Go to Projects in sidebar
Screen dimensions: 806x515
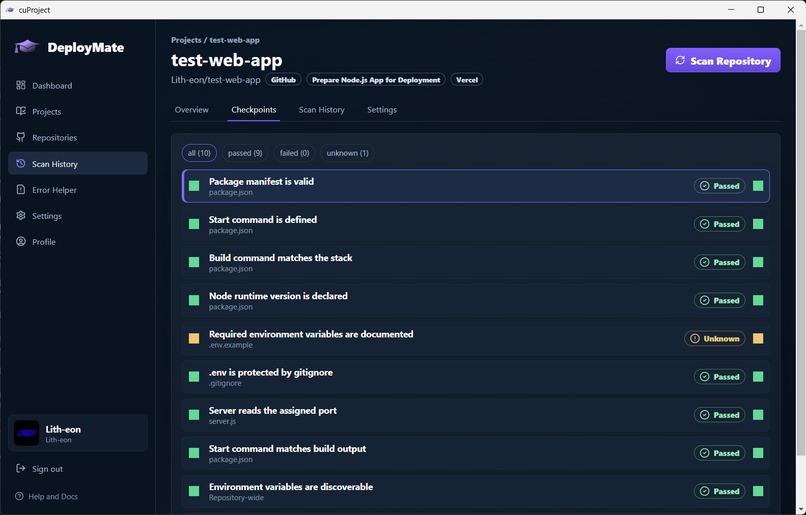(x=78, y=112)
